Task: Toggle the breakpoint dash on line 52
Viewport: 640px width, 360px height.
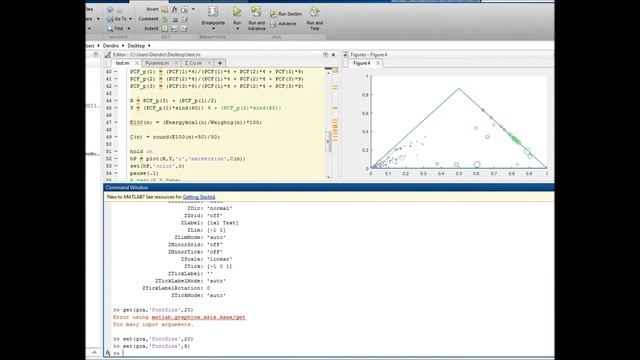Action: [x=116, y=159]
